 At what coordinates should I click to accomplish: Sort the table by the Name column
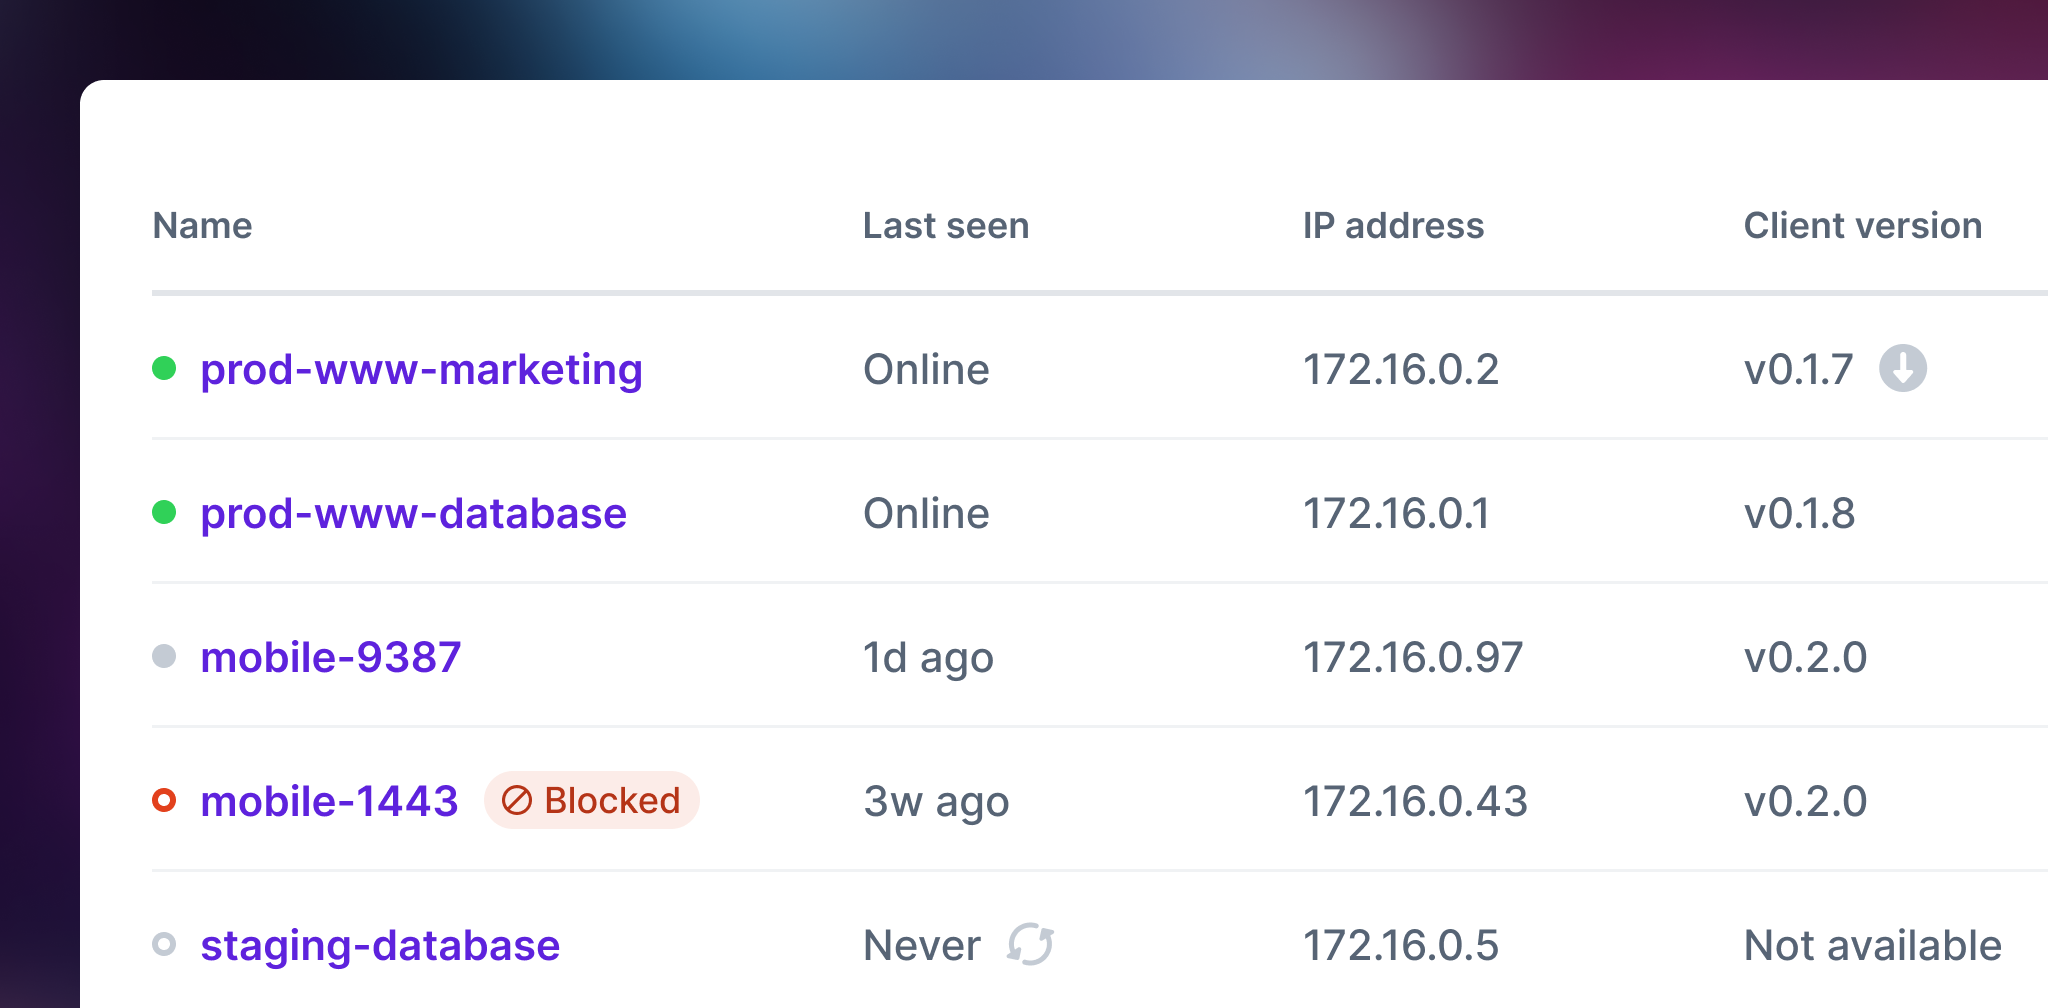coord(201,225)
